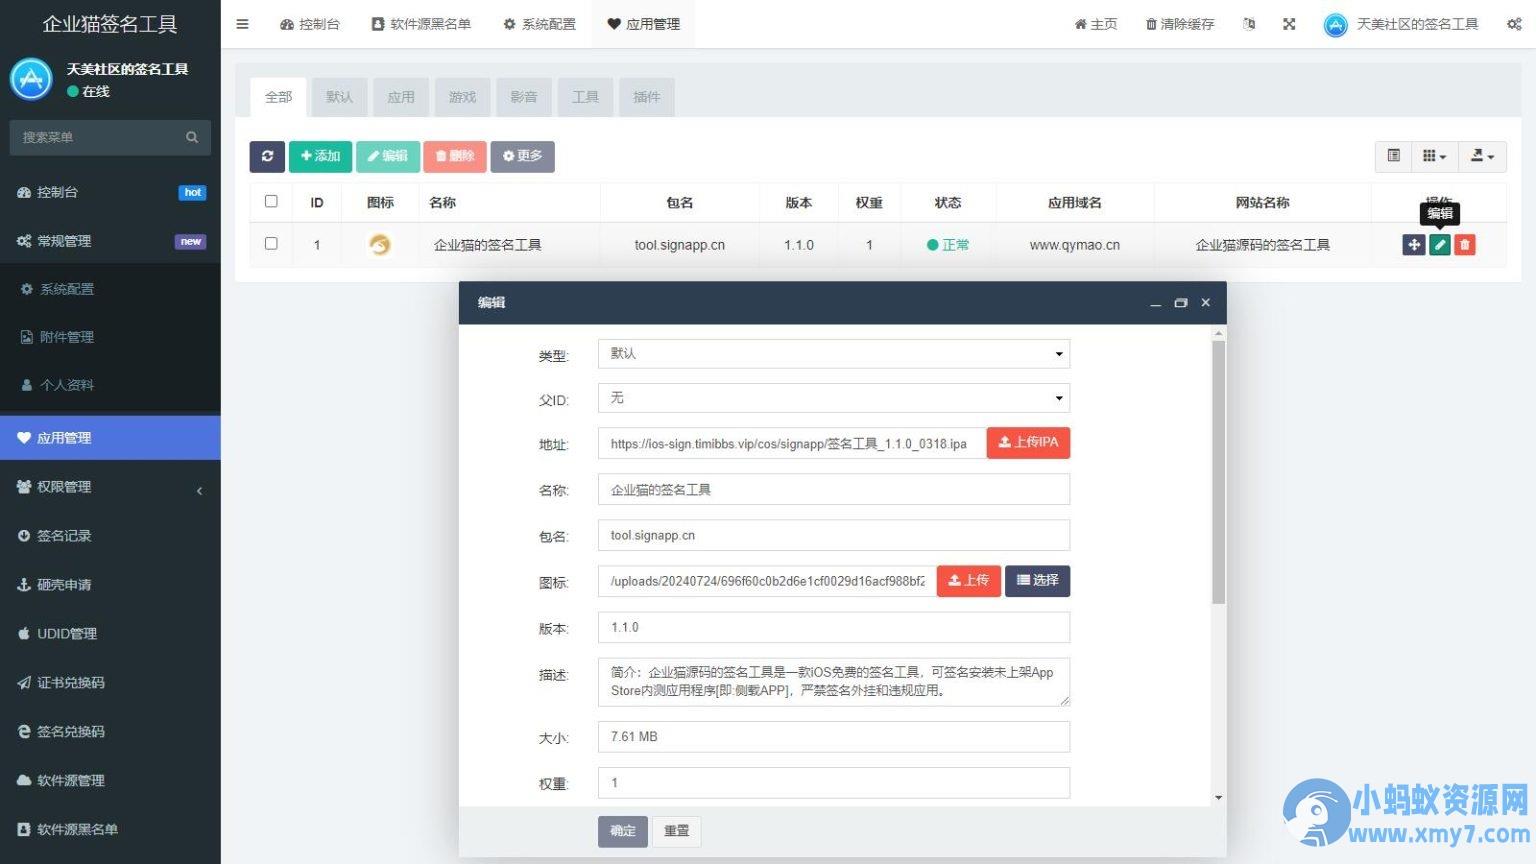Open the 父ID dropdown in edit dialog
Viewport: 1536px width, 864px height.
(x=834, y=398)
